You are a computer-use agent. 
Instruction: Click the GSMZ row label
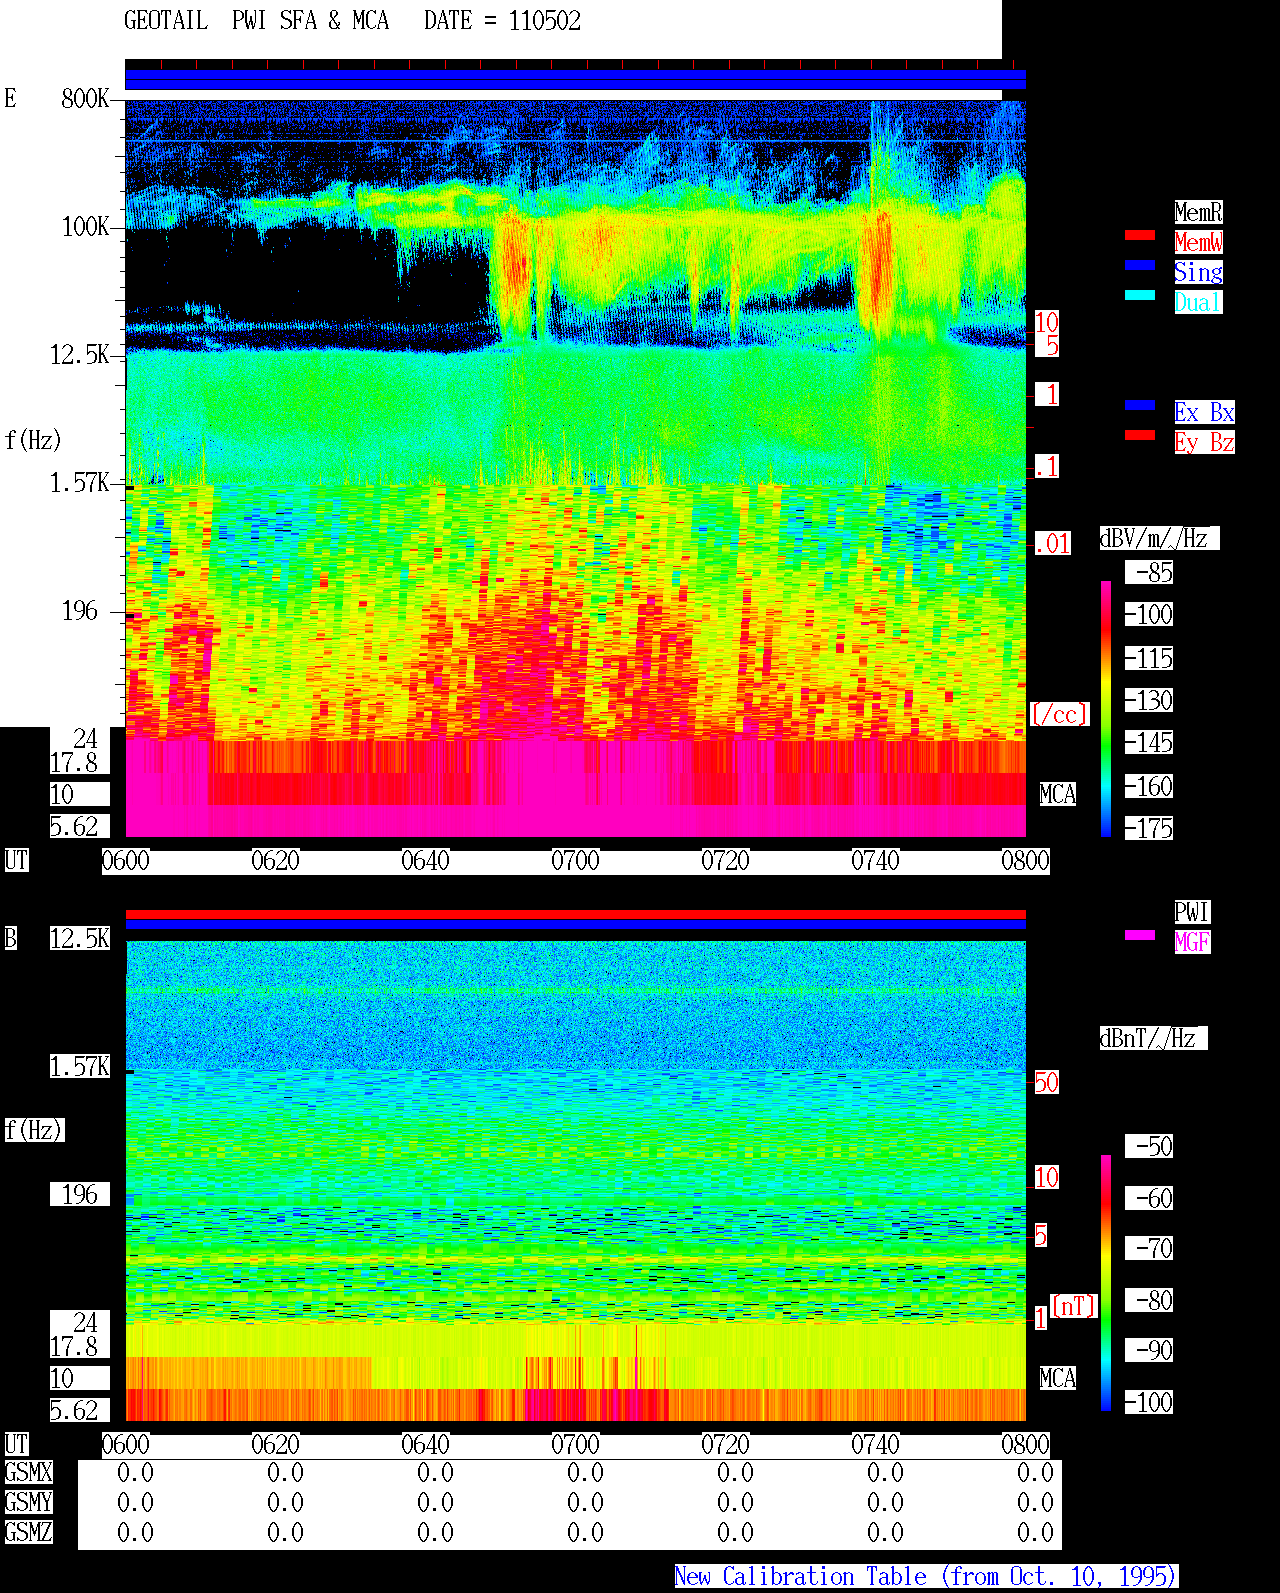coord(29,1532)
